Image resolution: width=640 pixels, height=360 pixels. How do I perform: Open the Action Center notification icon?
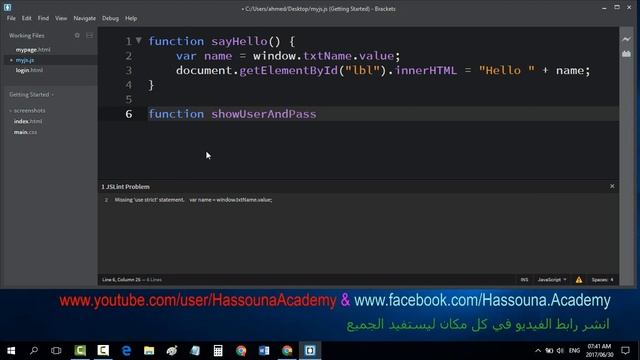pos(625,351)
